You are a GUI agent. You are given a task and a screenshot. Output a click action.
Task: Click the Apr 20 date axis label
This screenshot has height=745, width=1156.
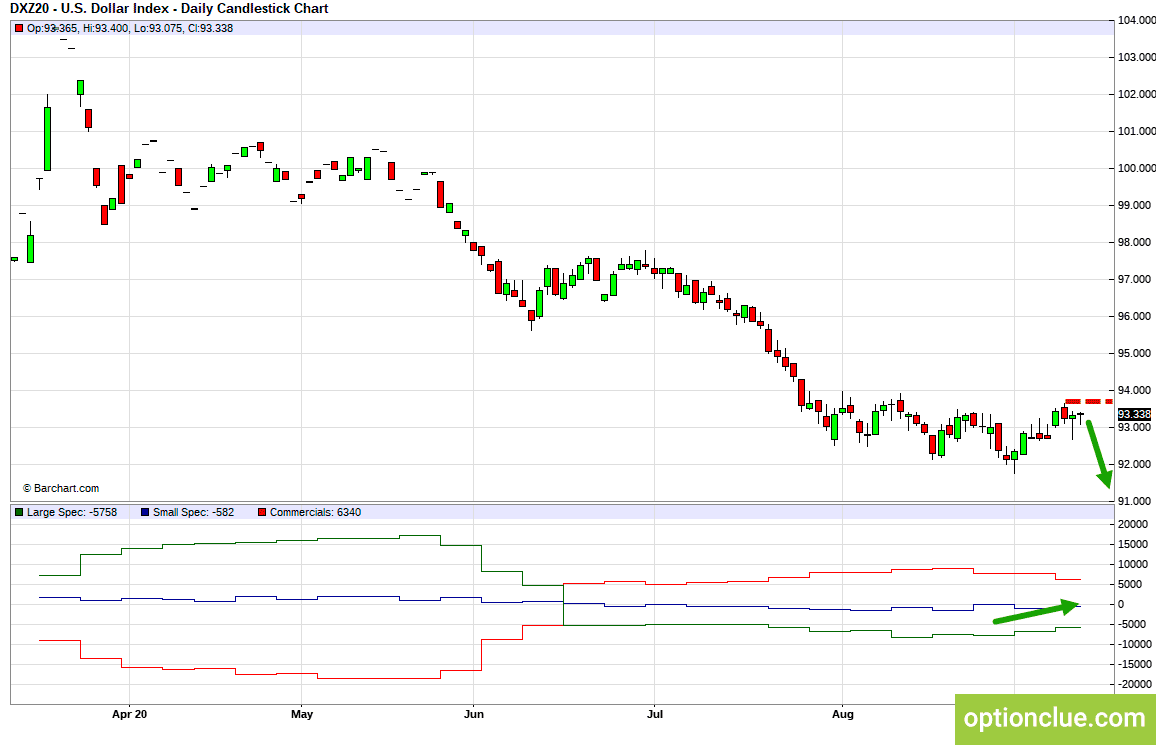(x=130, y=714)
